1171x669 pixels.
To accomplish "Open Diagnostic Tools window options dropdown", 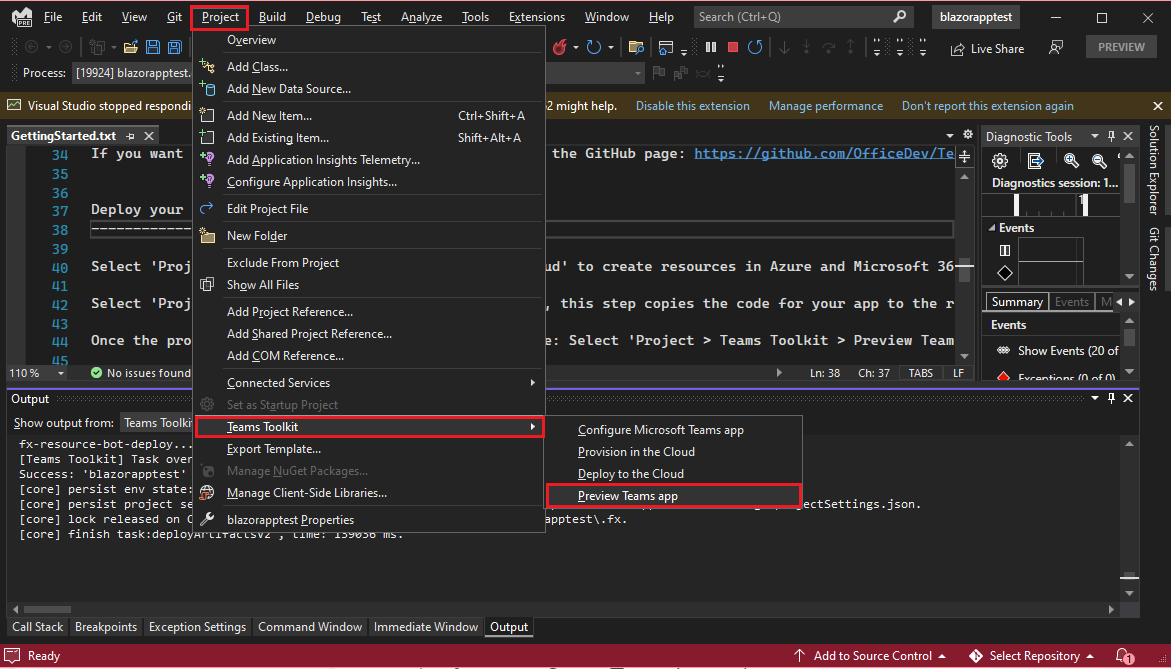I will [1095, 136].
